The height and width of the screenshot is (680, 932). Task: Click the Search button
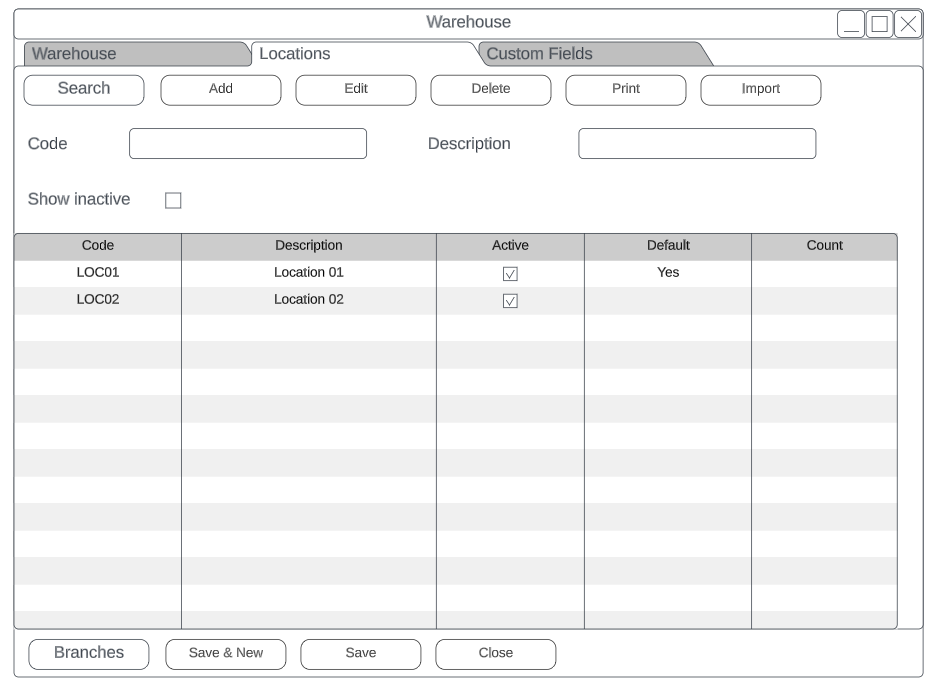pos(84,90)
